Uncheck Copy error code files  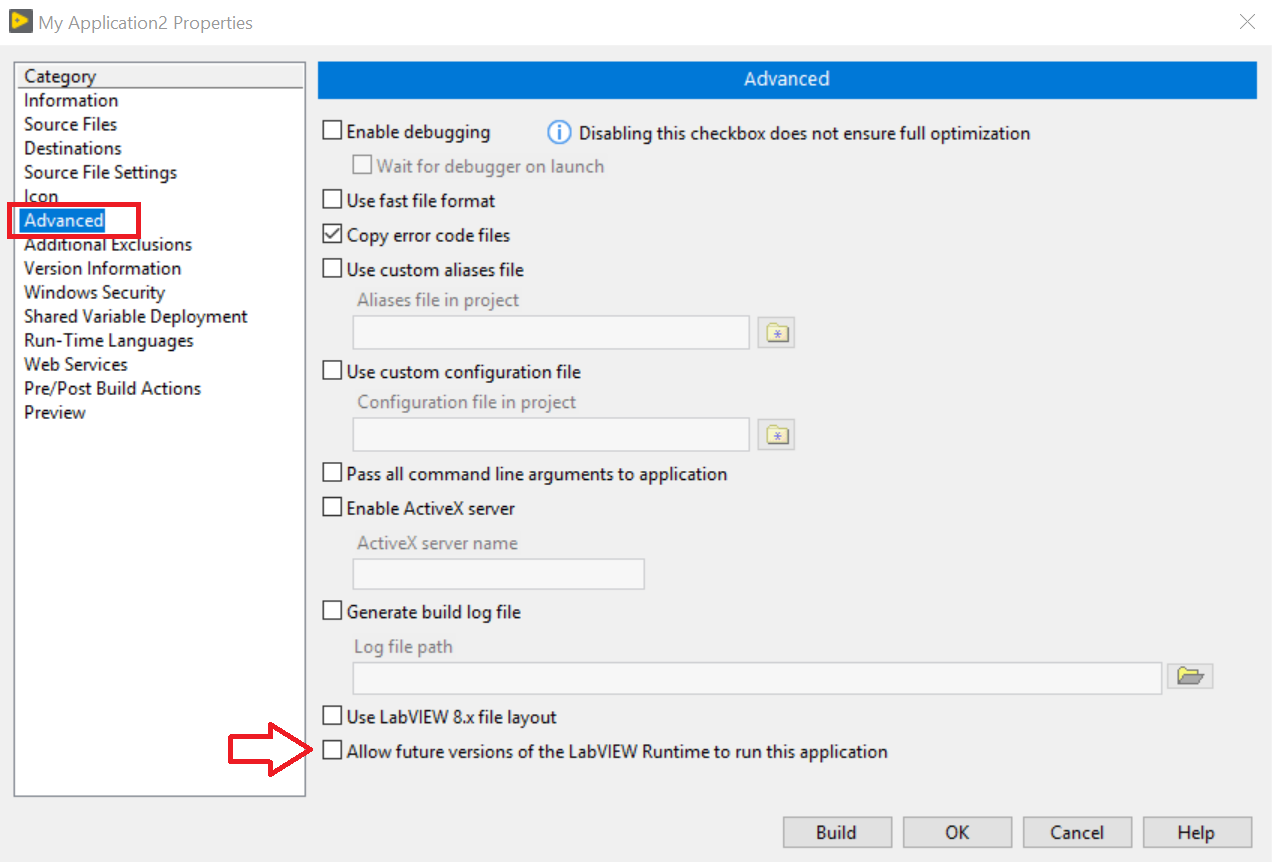click(x=332, y=235)
